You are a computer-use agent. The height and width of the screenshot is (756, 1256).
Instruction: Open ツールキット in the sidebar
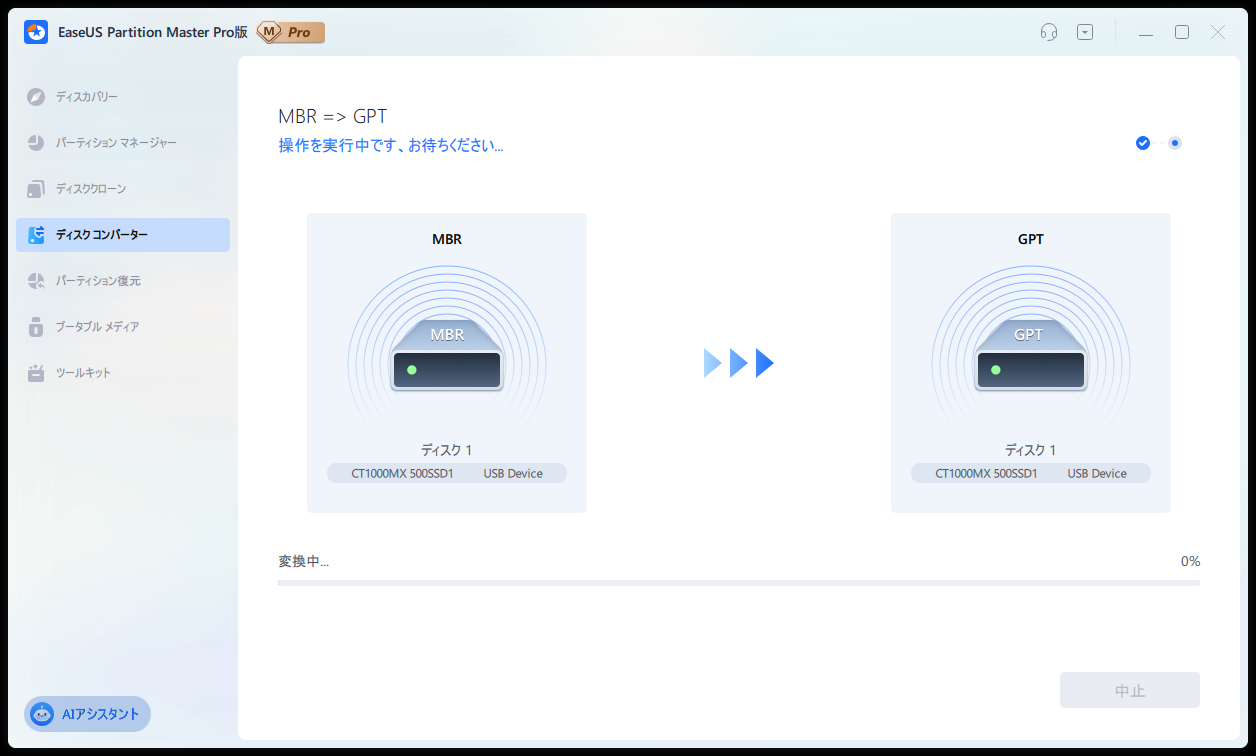(123, 373)
